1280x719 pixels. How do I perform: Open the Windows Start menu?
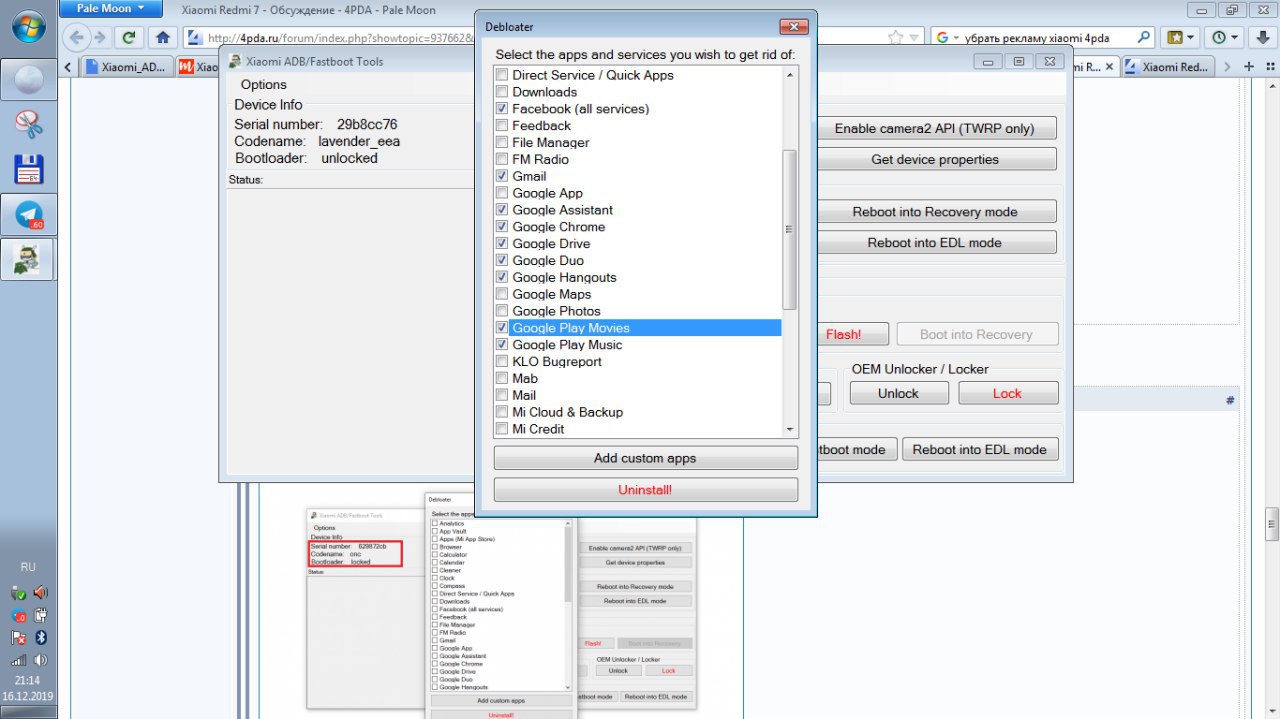pos(28,25)
